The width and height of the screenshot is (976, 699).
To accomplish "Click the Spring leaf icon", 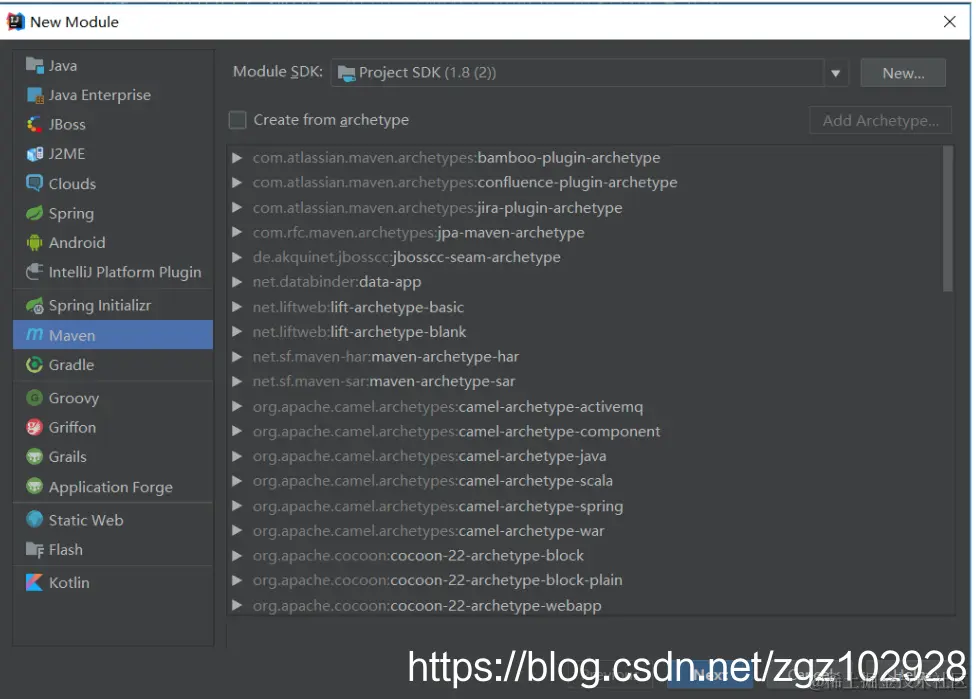I will pyautogui.click(x=34, y=213).
